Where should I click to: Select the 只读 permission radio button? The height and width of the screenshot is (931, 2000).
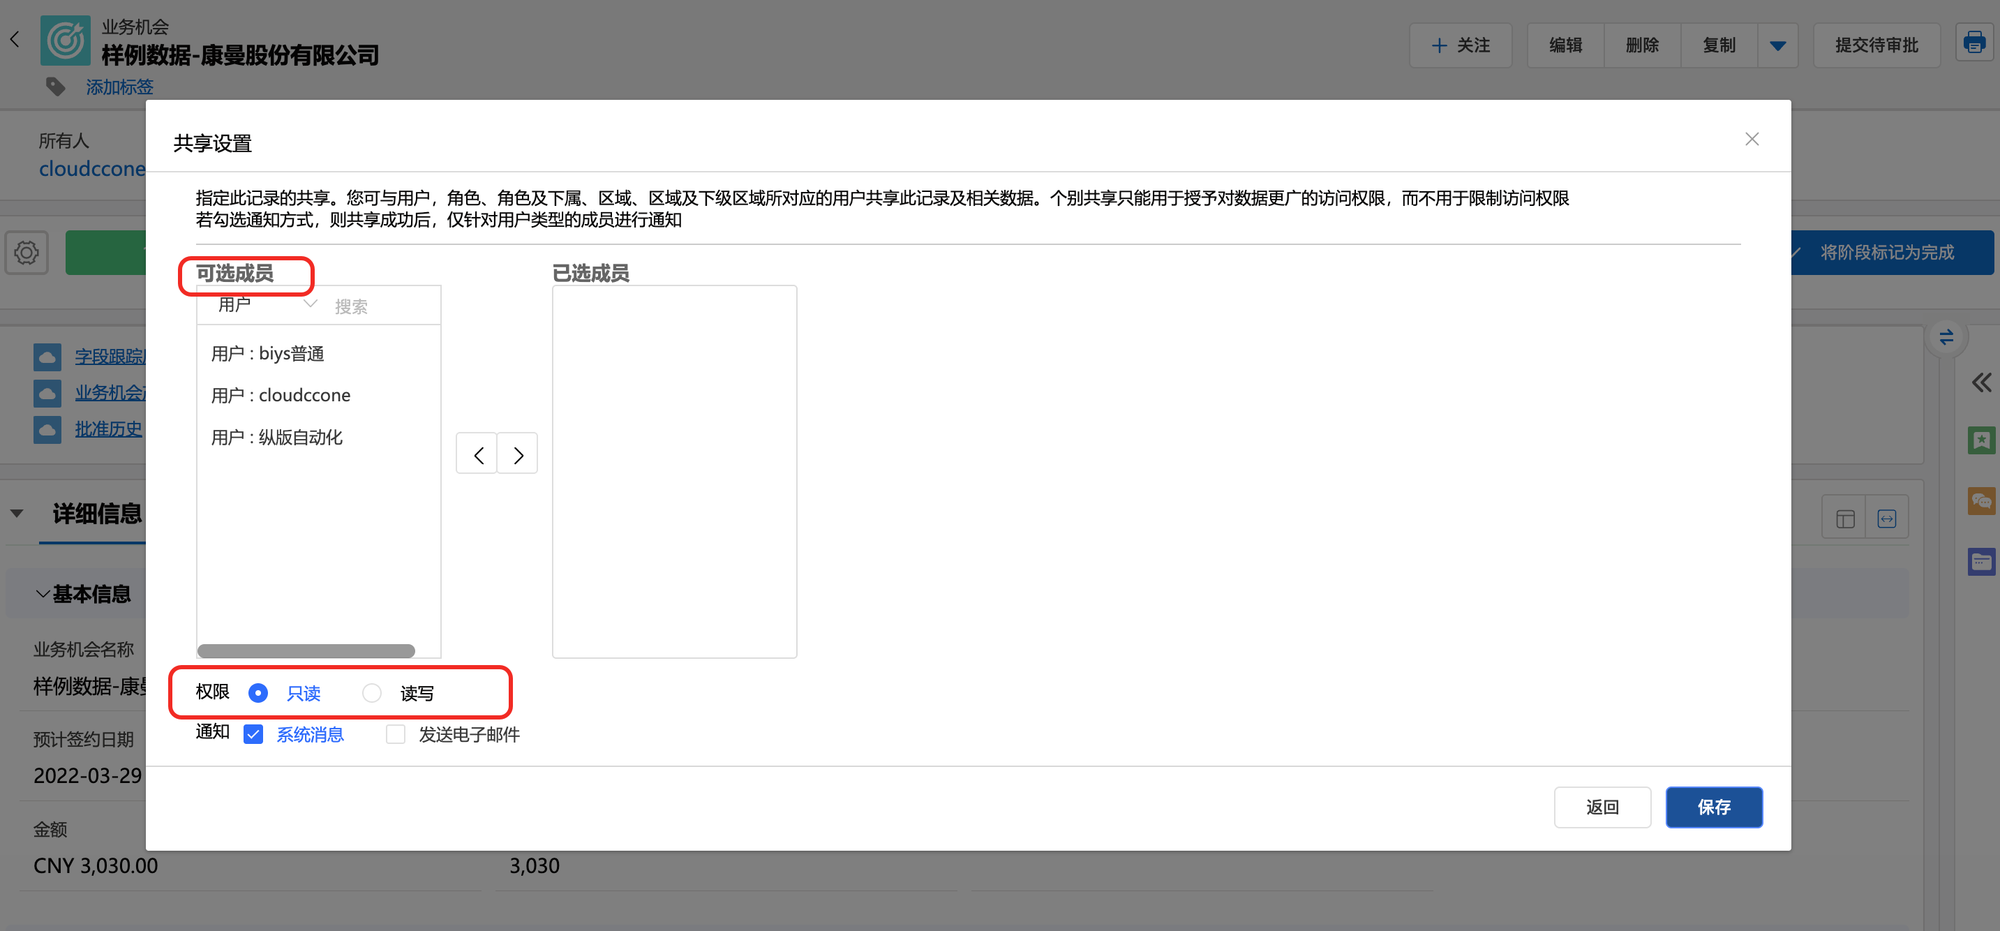click(258, 693)
